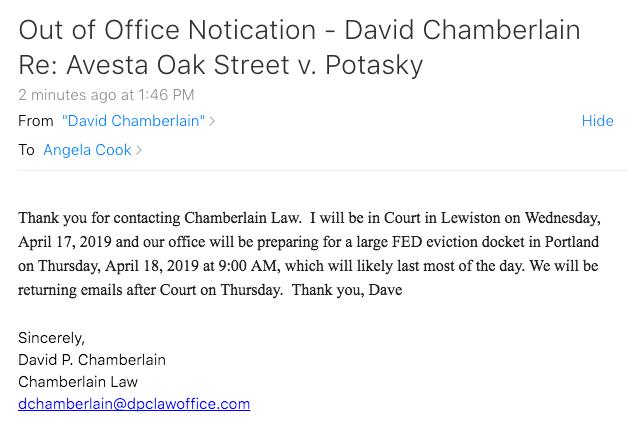Expand chevron beside David Chamberlain sender
The height and width of the screenshot is (425, 628).
click(212, 121)
